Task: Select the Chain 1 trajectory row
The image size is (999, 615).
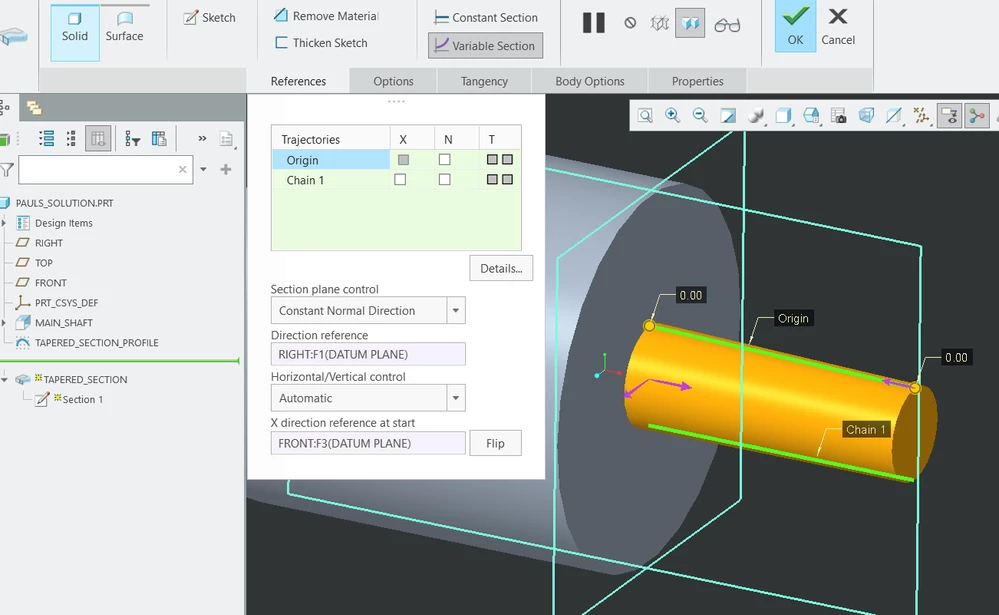Action: click(x=331, y=180)
